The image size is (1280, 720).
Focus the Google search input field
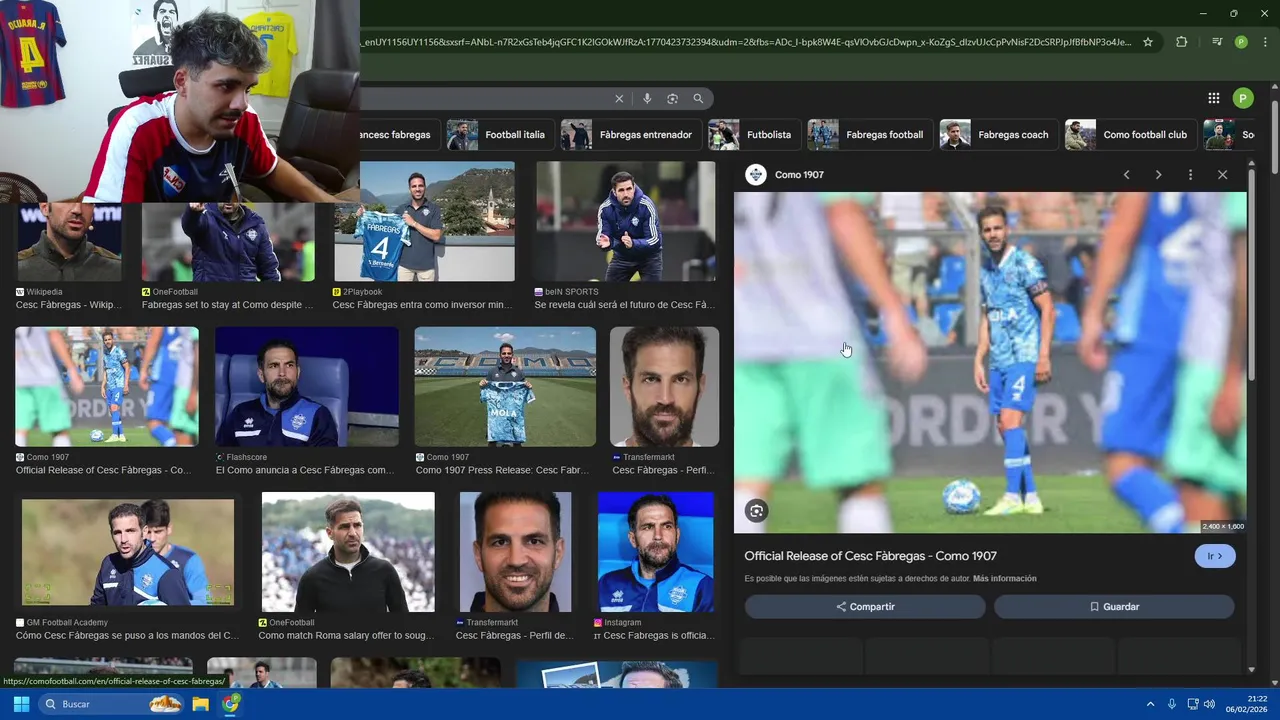point(485,98)
